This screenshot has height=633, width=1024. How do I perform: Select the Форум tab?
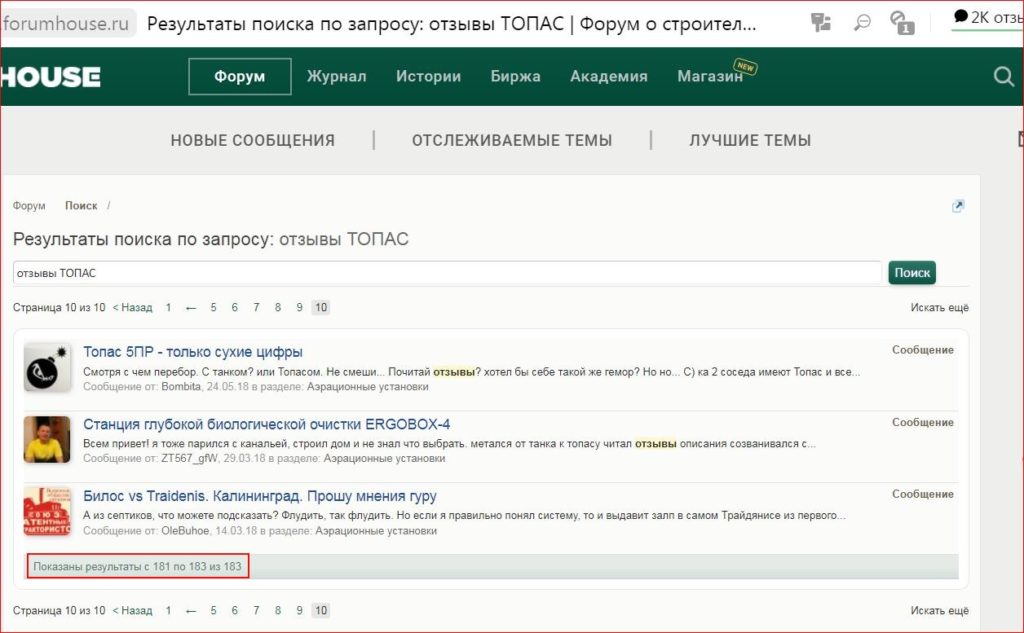coord(240,76)
